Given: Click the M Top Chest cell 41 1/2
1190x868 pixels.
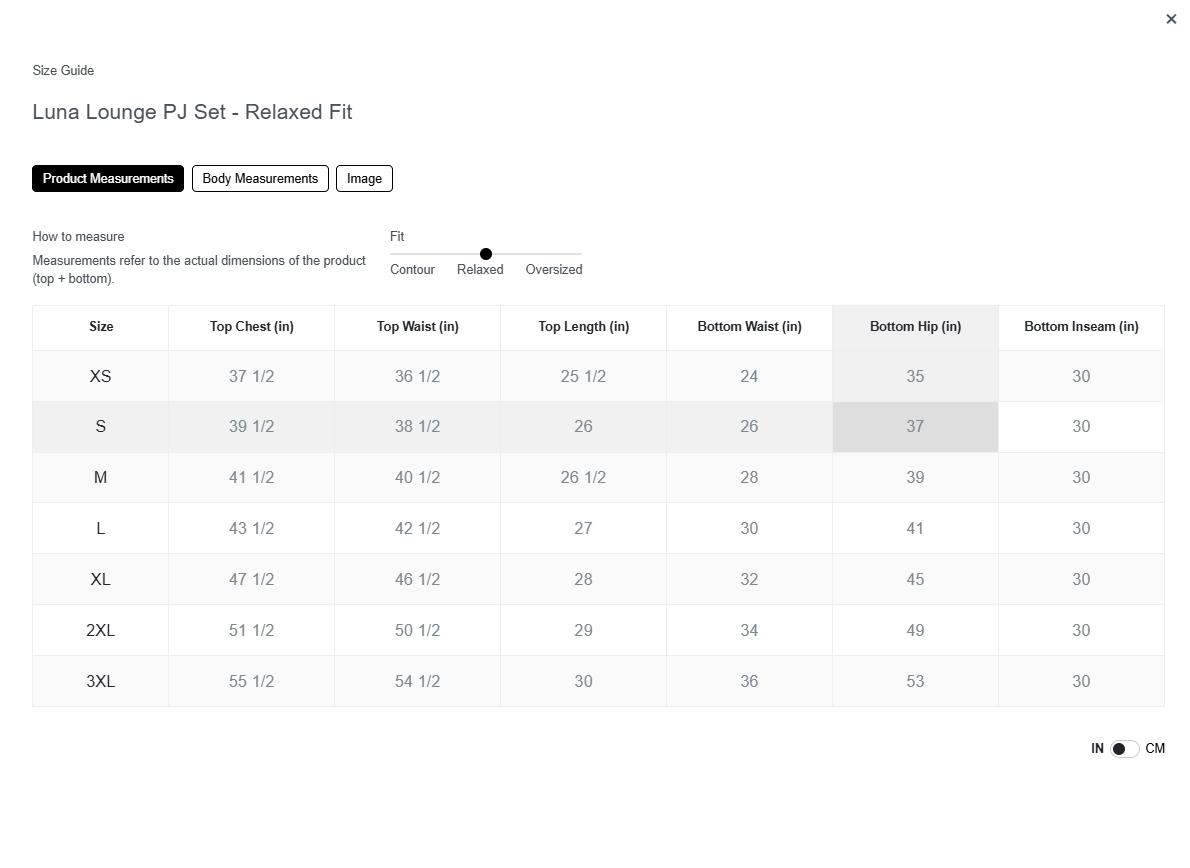Looking at the screenshot, I should [251, 478].
